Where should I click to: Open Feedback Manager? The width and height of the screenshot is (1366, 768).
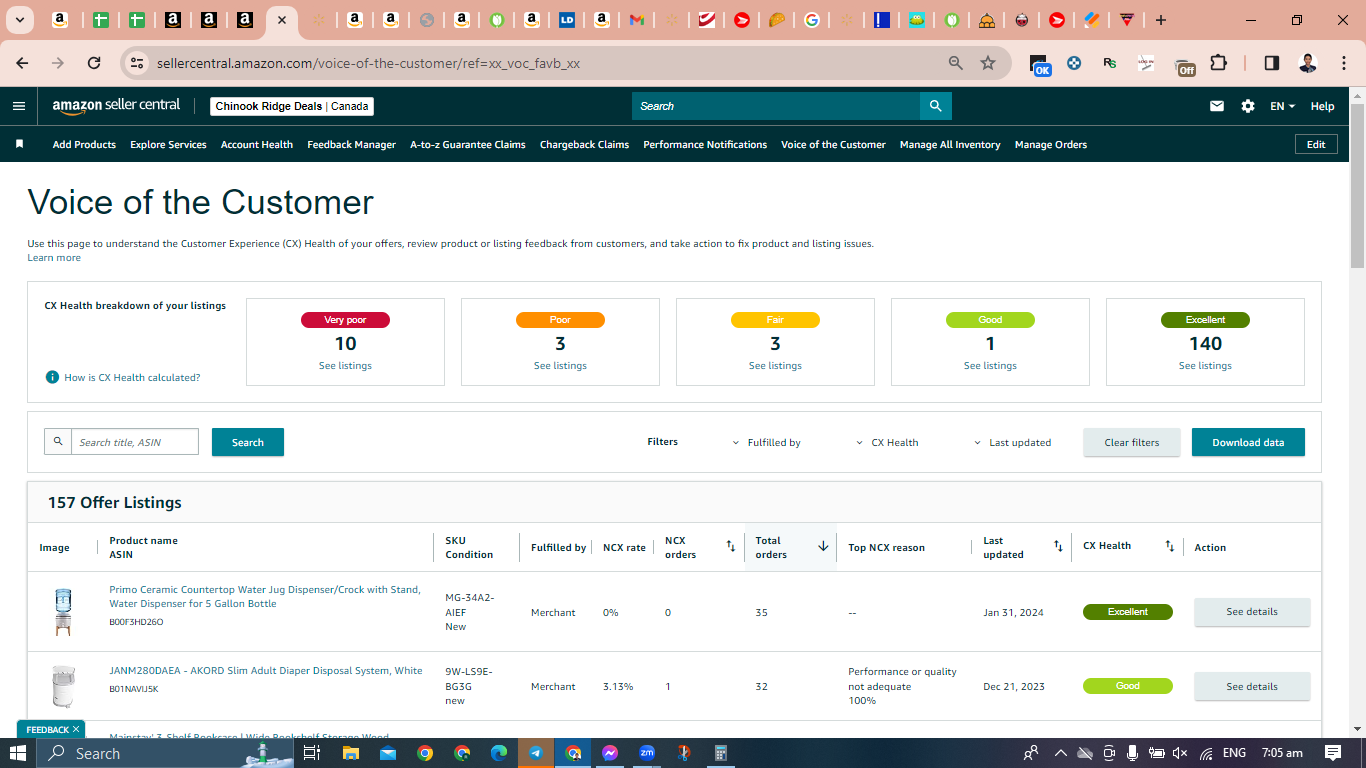coord(351,144)
